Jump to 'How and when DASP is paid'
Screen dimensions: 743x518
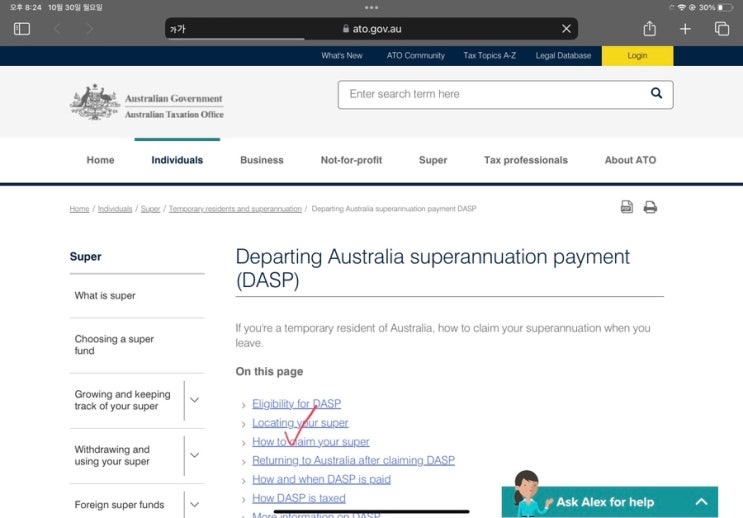tap(321, 480)
